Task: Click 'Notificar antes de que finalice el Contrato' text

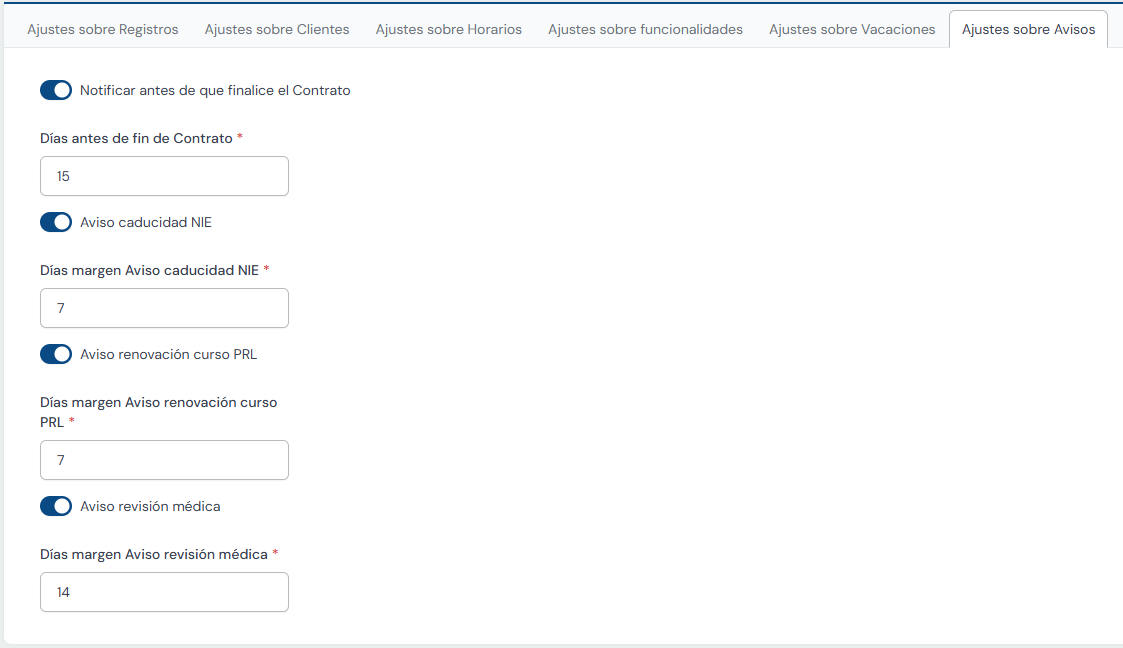Action: [215, 90]
